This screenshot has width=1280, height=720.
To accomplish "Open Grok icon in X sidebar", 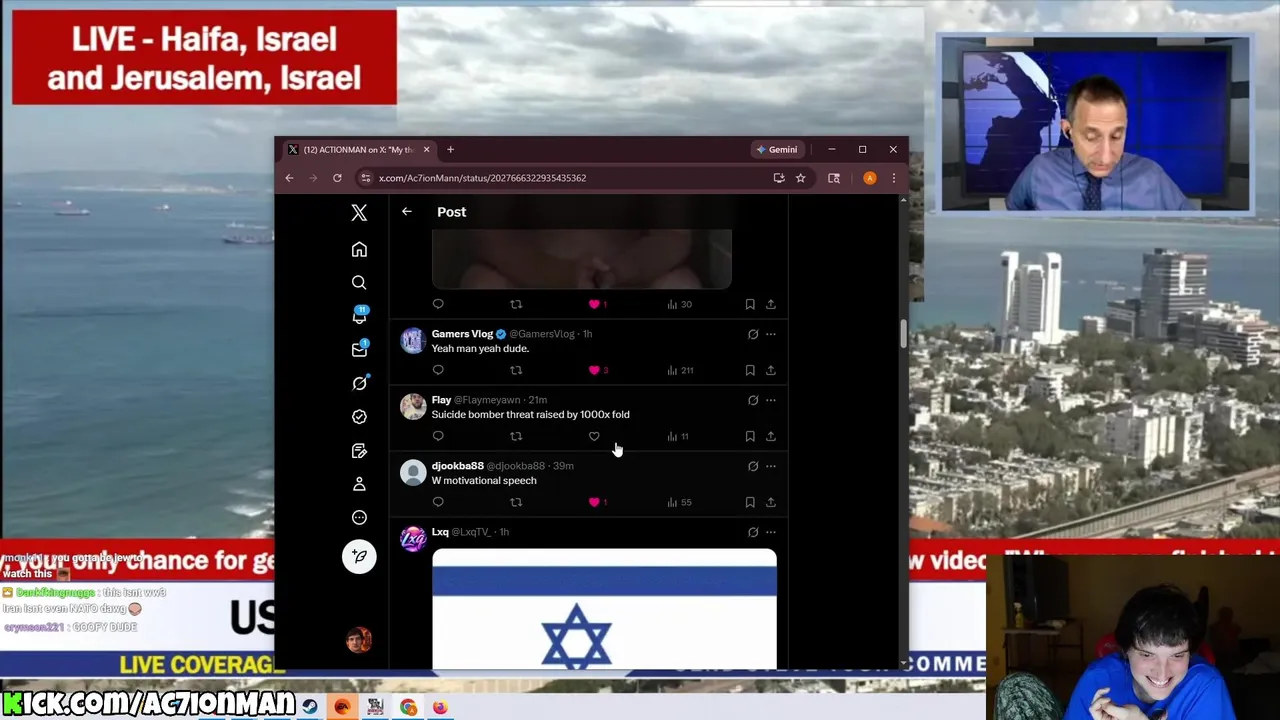I will (359, 383).
